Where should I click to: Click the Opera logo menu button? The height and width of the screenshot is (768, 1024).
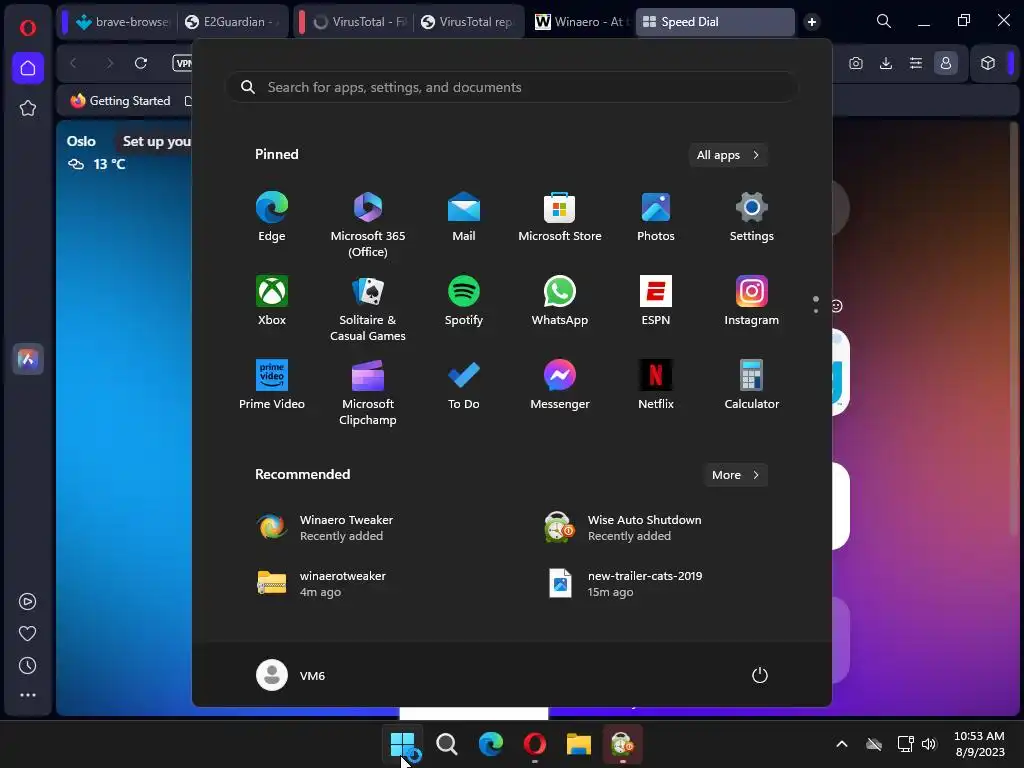click(x=27, y=27)
